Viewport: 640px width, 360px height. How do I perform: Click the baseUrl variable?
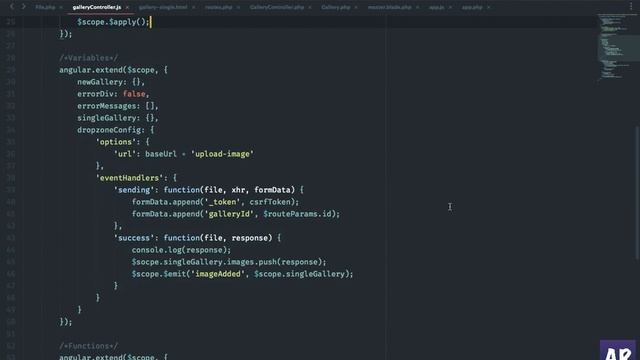click(161, 154)
